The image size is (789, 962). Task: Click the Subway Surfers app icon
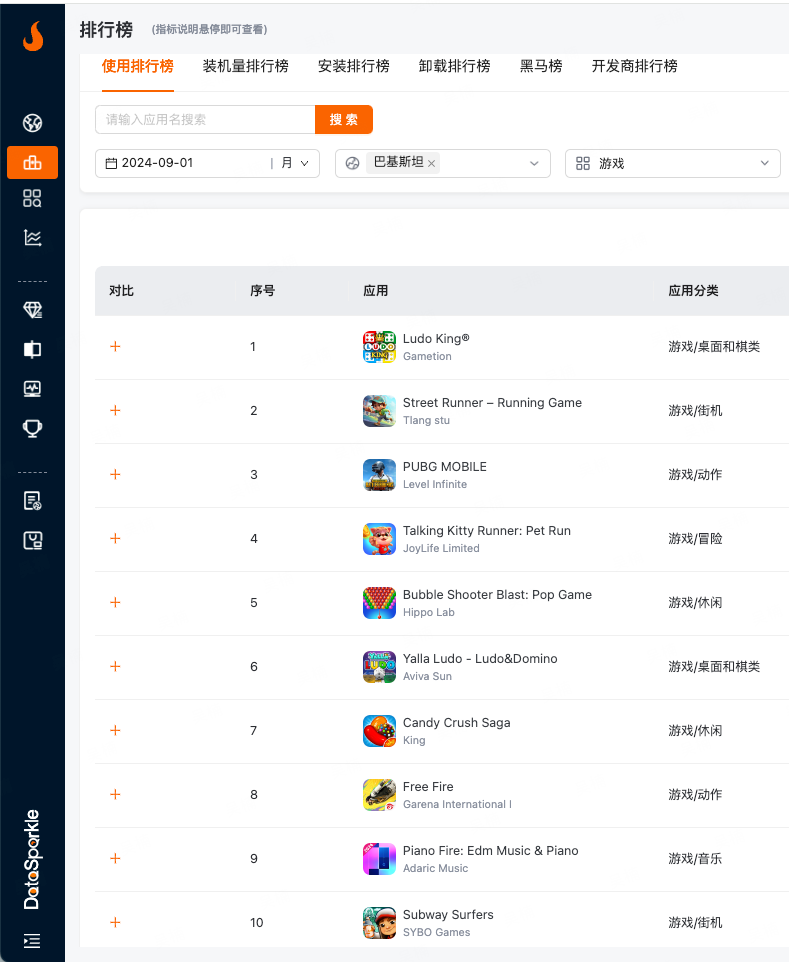379,923
